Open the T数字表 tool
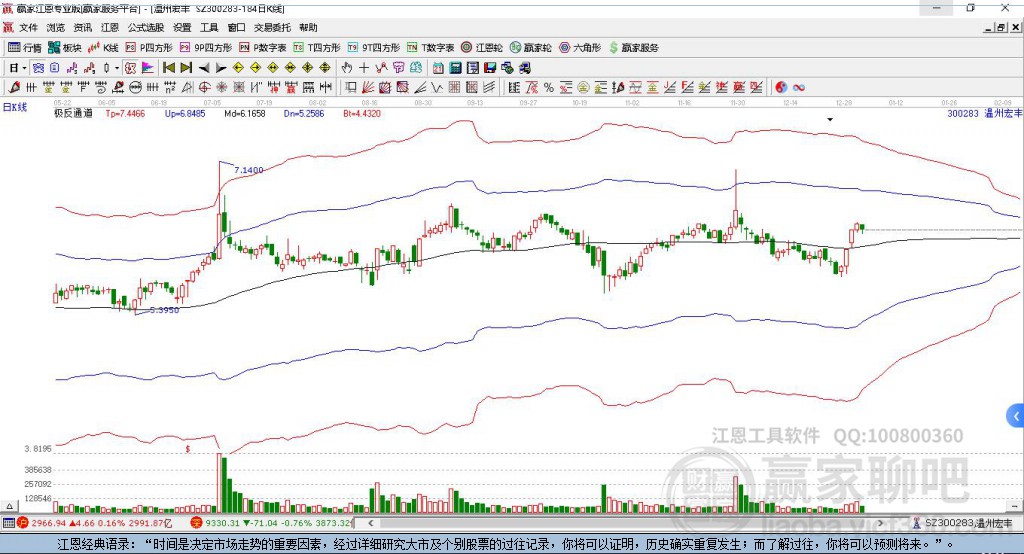 (x=430, y=48)
